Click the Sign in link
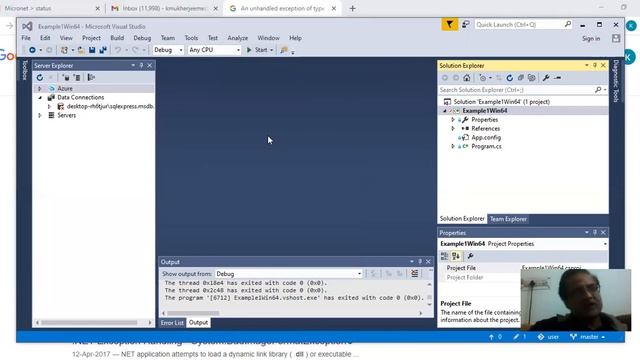 (591, 38)
